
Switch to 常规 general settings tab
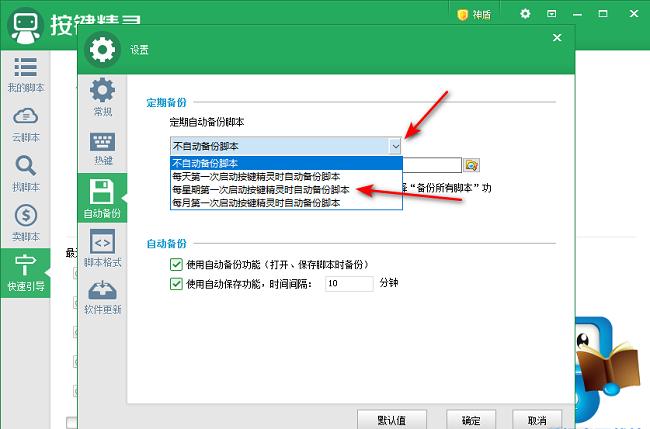(x=102, y=98)
